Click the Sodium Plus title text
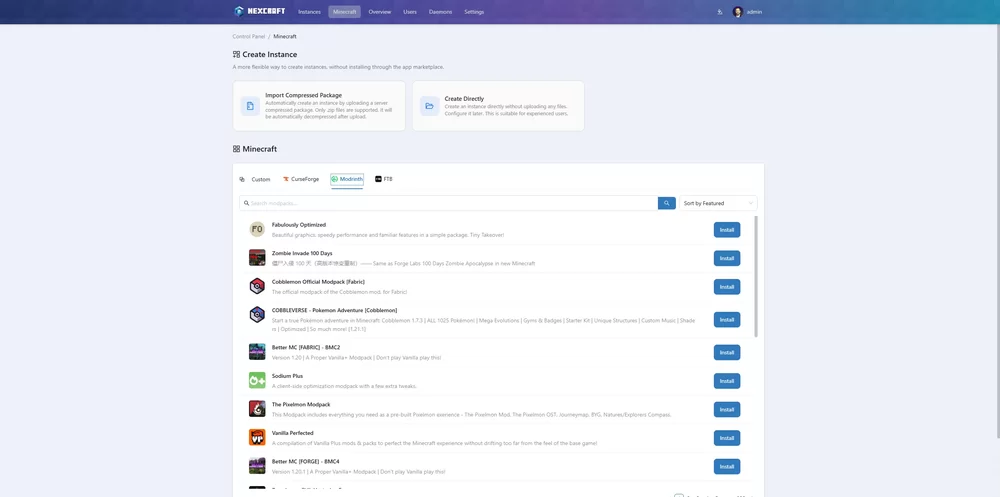 click(x=288, y=376)
